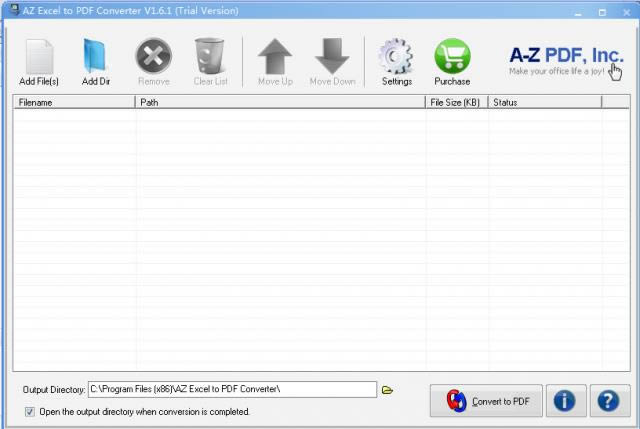Click the Clear List trash icon
The height and width of the screenshot is (429, 640).
pyautogui.click(x=210, y=56)
